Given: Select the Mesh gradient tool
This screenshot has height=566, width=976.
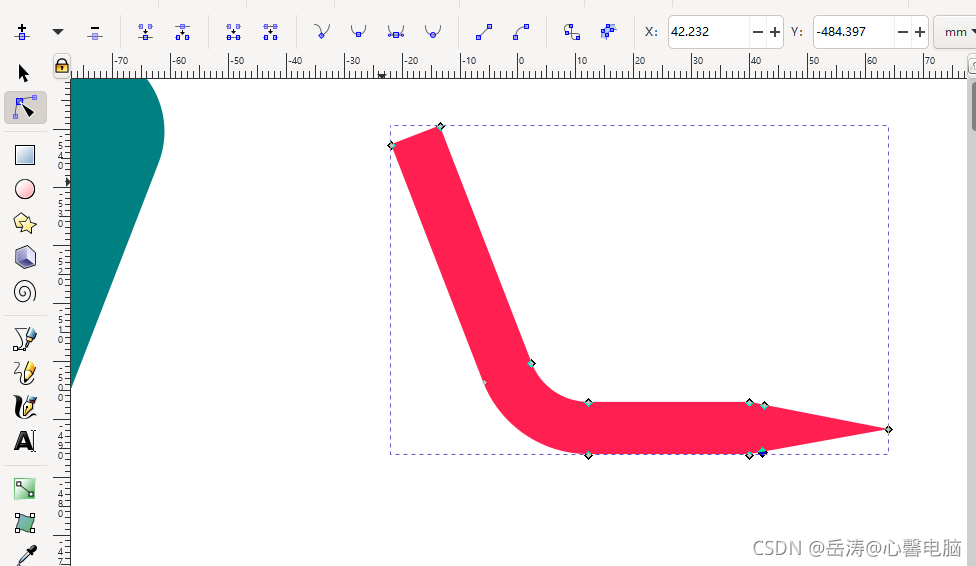Looking at the screenshot, I should (25, 523).
